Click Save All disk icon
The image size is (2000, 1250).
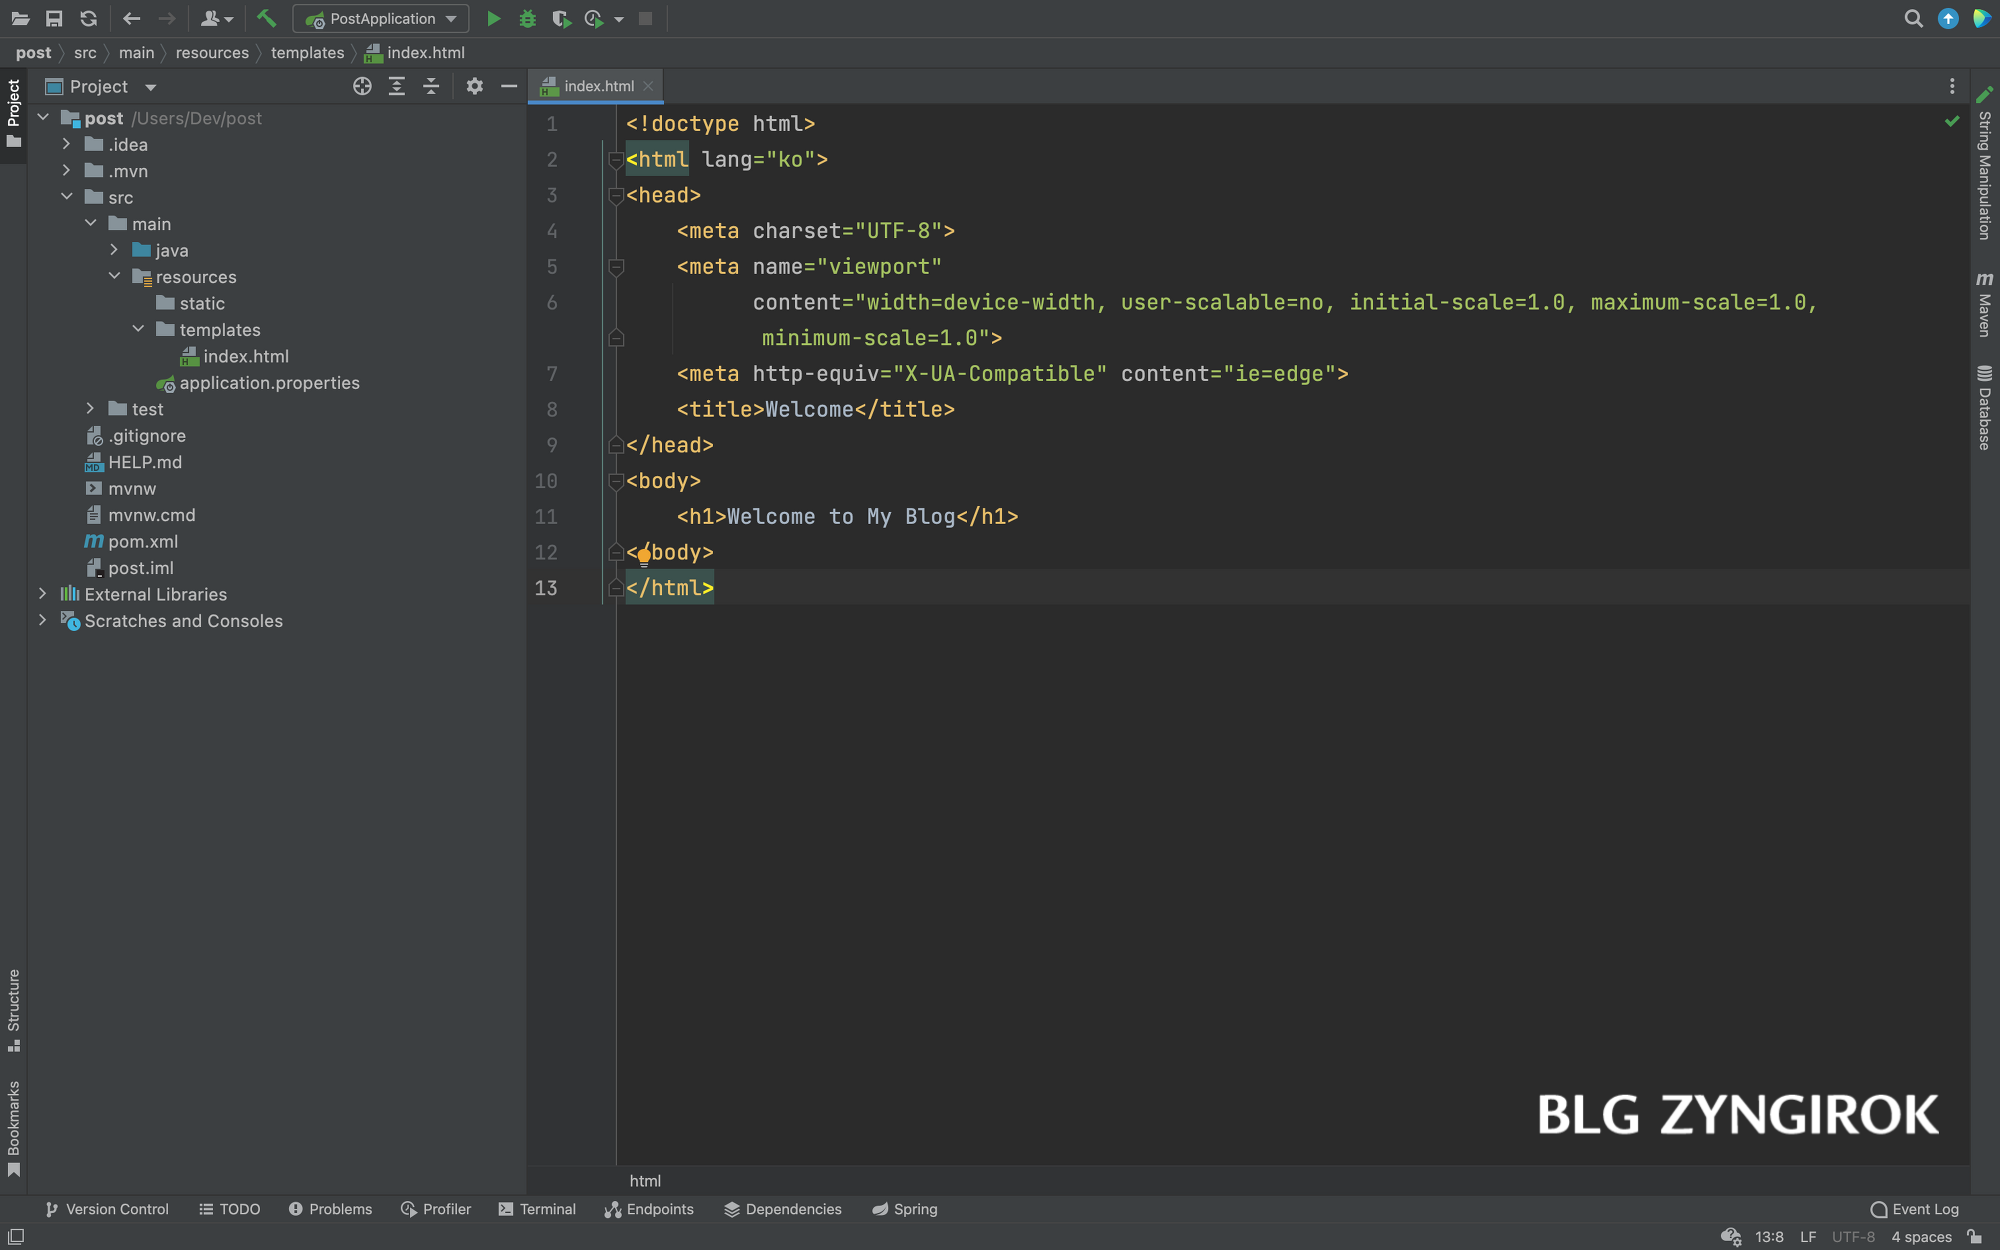click(54, 19)
